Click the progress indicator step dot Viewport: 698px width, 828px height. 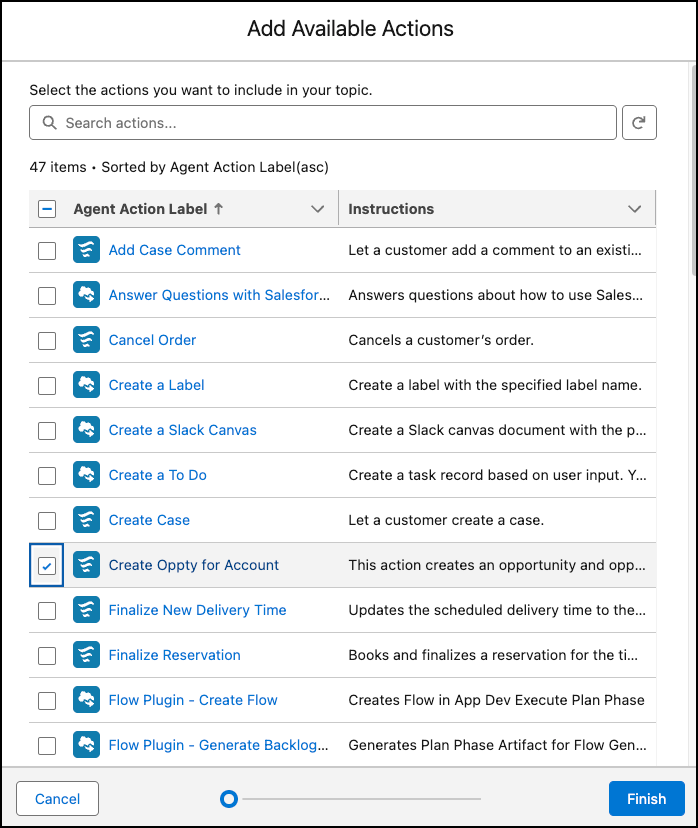[x=229, y=799]
